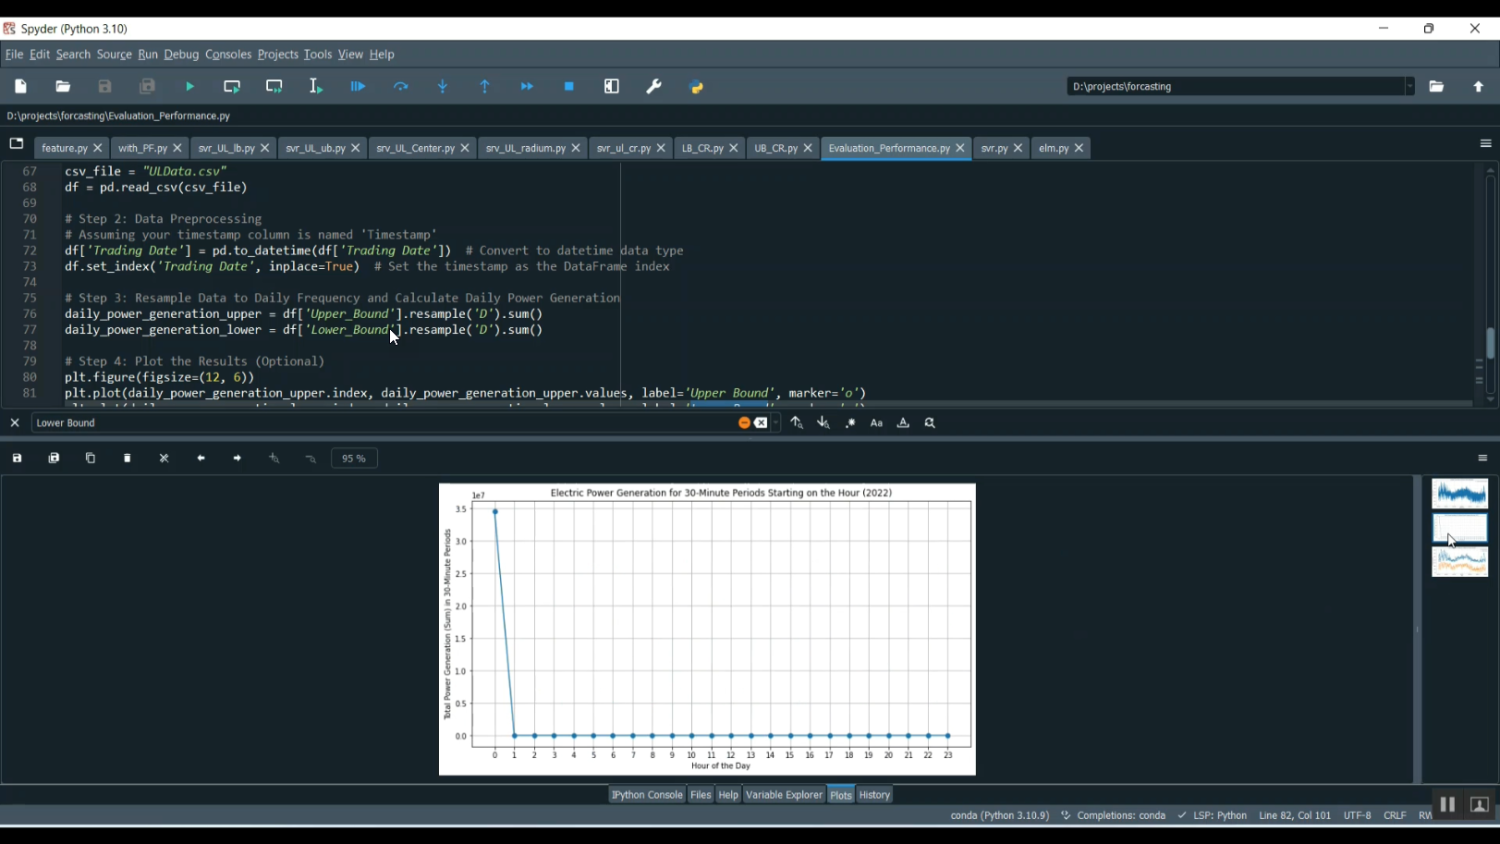
Task: Run the current file with the green play button
Action: pyautogui.click(x=190, y=87)
